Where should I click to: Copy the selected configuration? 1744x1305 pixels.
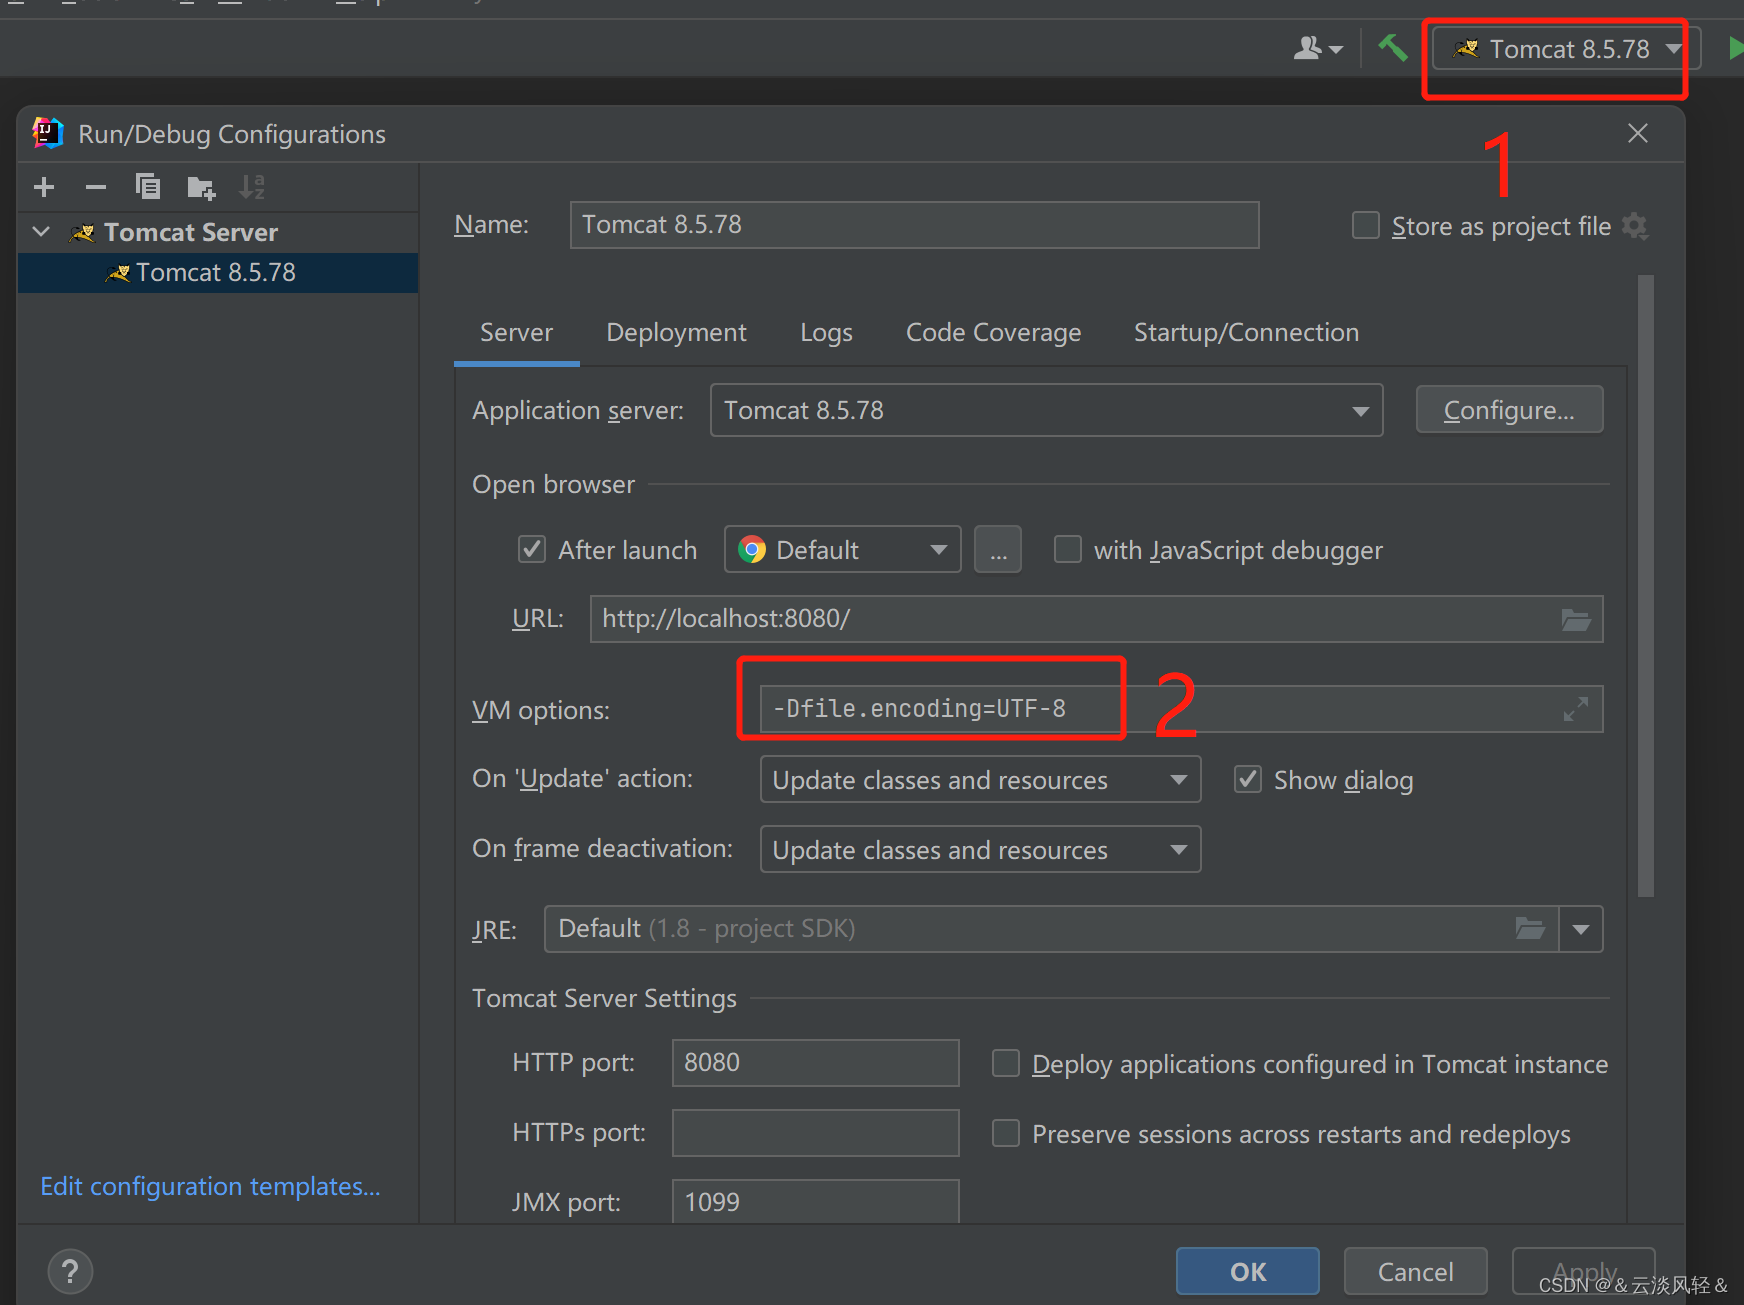click(x=148, y=187)
